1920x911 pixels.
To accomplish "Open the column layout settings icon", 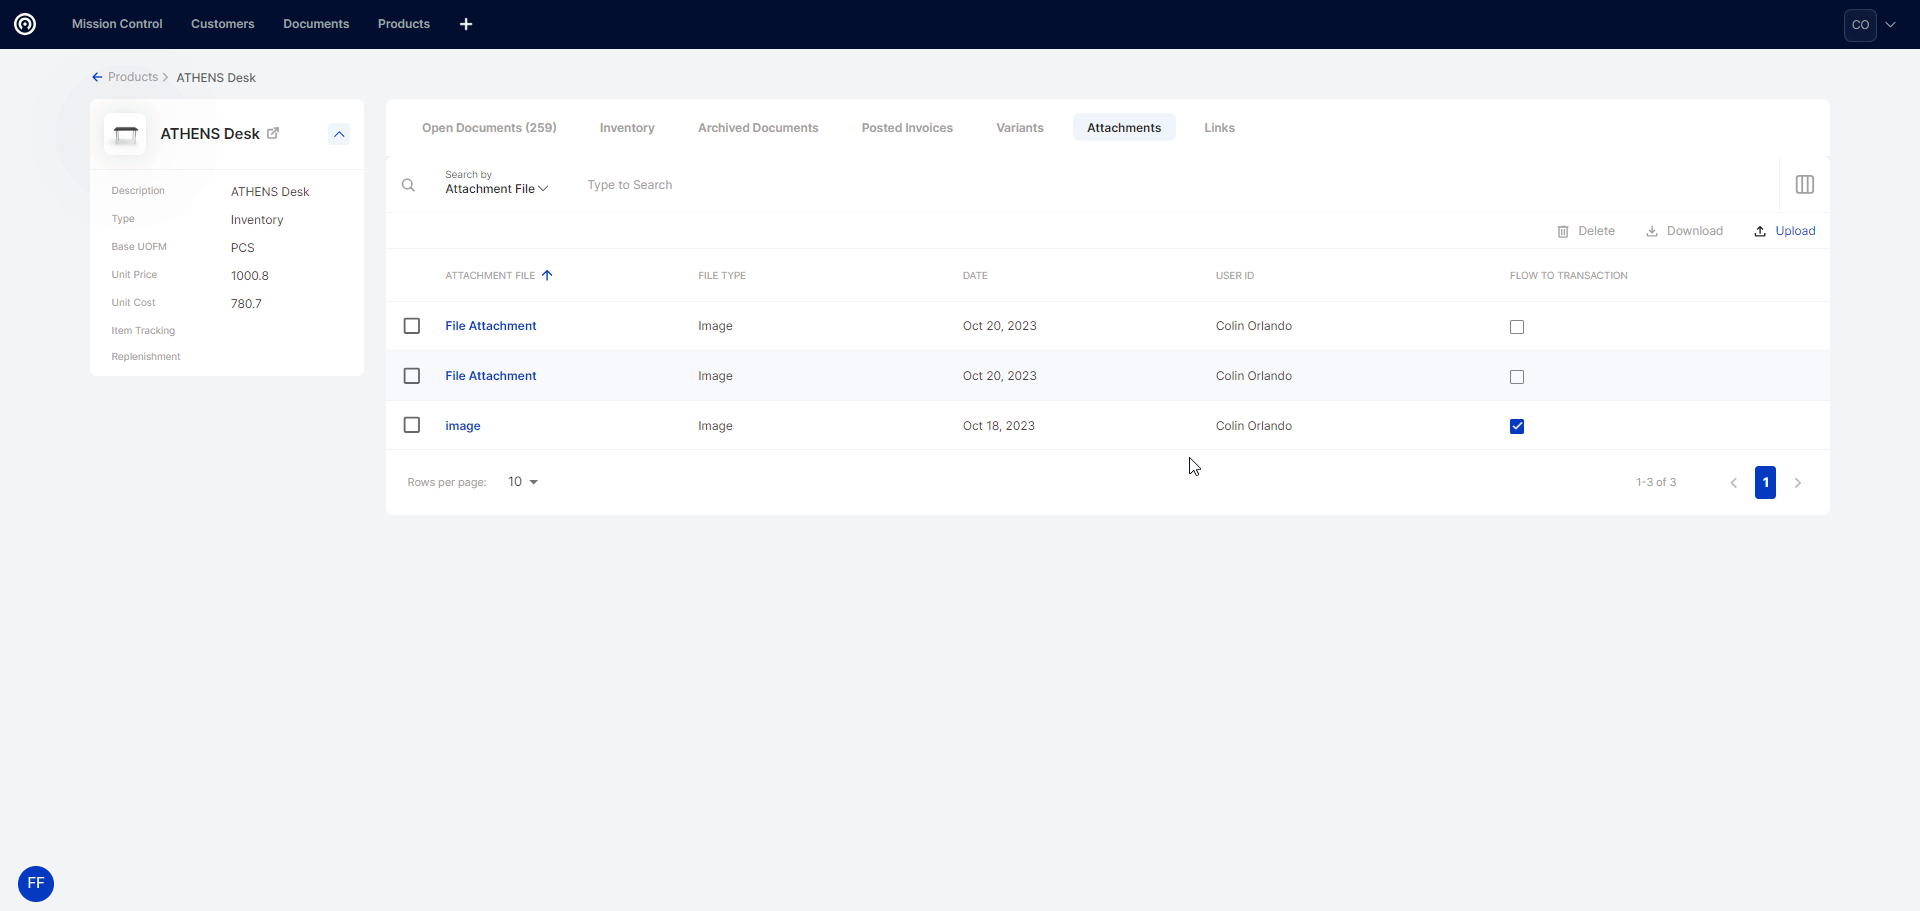I will (x=1804, y=185).
